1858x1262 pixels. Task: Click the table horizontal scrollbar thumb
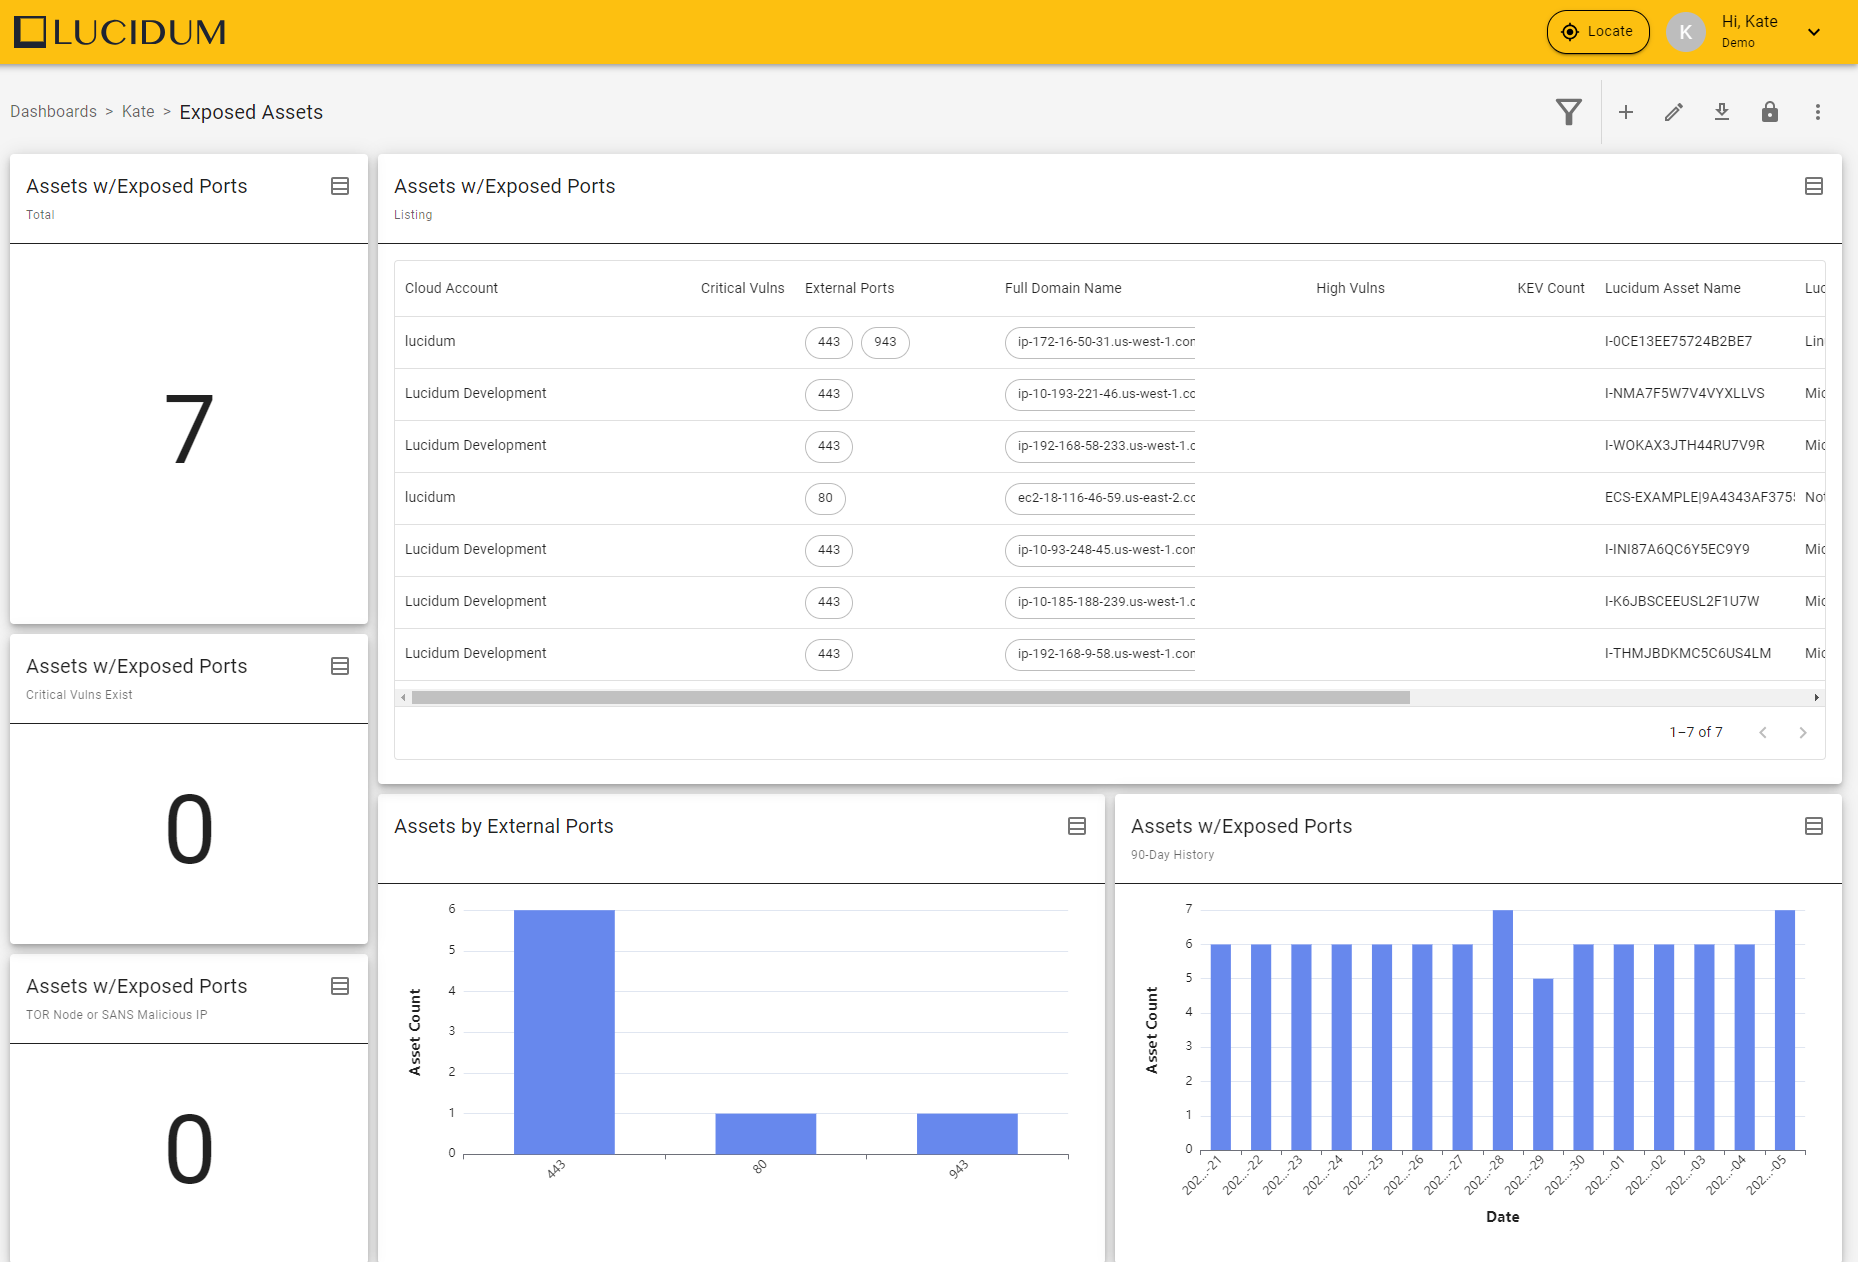(910, 697)
